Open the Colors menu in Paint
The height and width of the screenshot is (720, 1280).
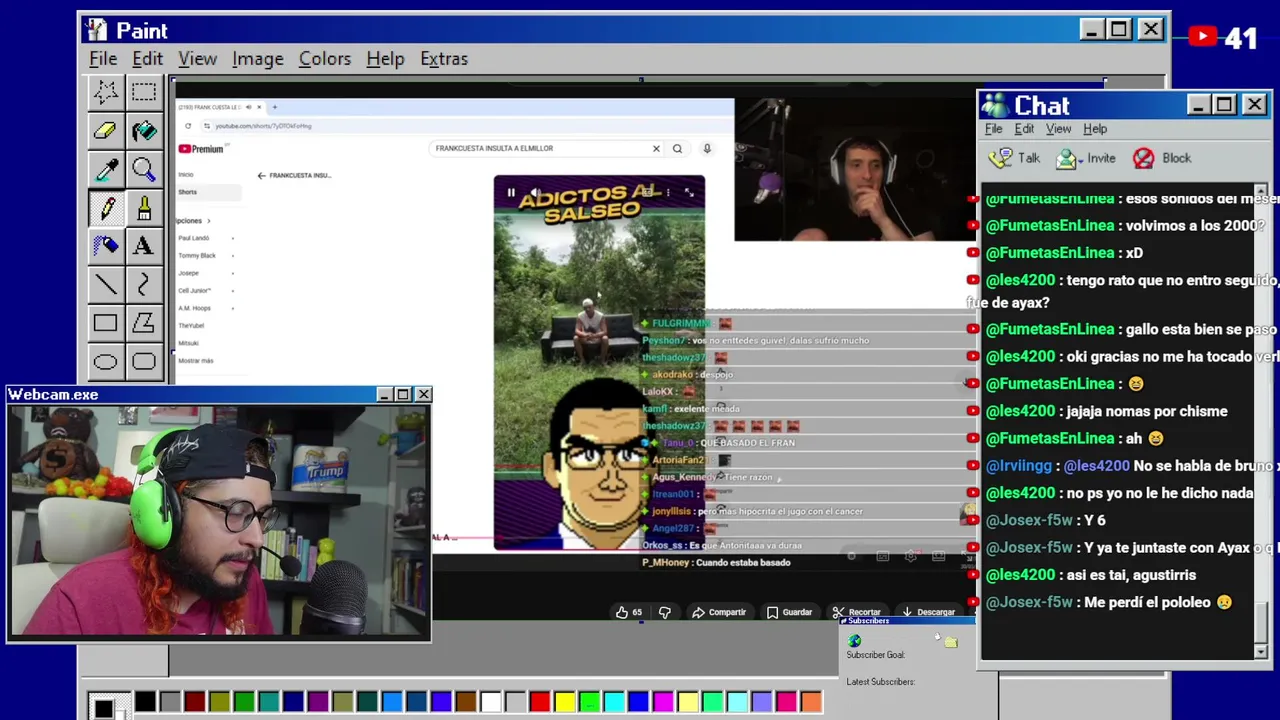(x=325, y=59)
